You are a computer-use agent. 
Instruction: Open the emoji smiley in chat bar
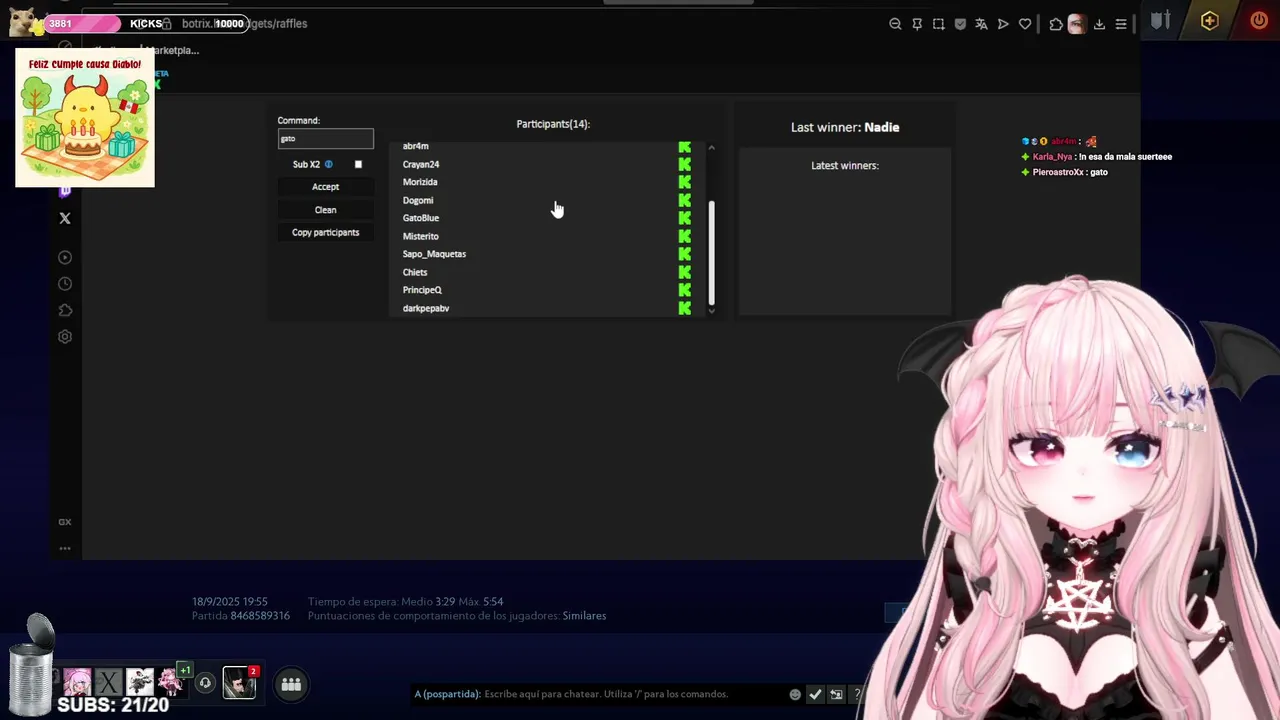coord(795,694)
